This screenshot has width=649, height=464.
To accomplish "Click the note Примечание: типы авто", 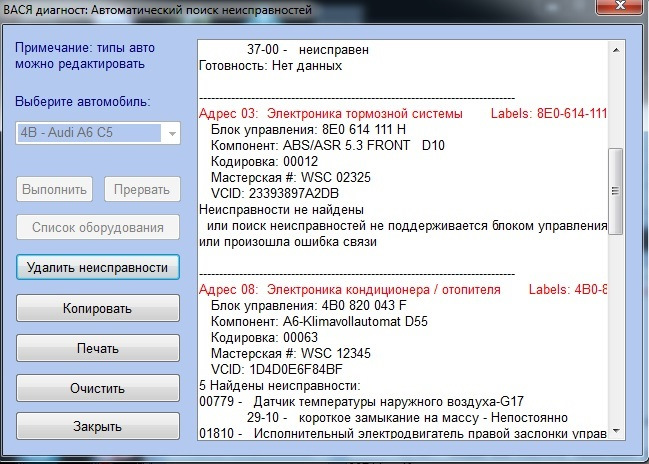I will point(85,48).
